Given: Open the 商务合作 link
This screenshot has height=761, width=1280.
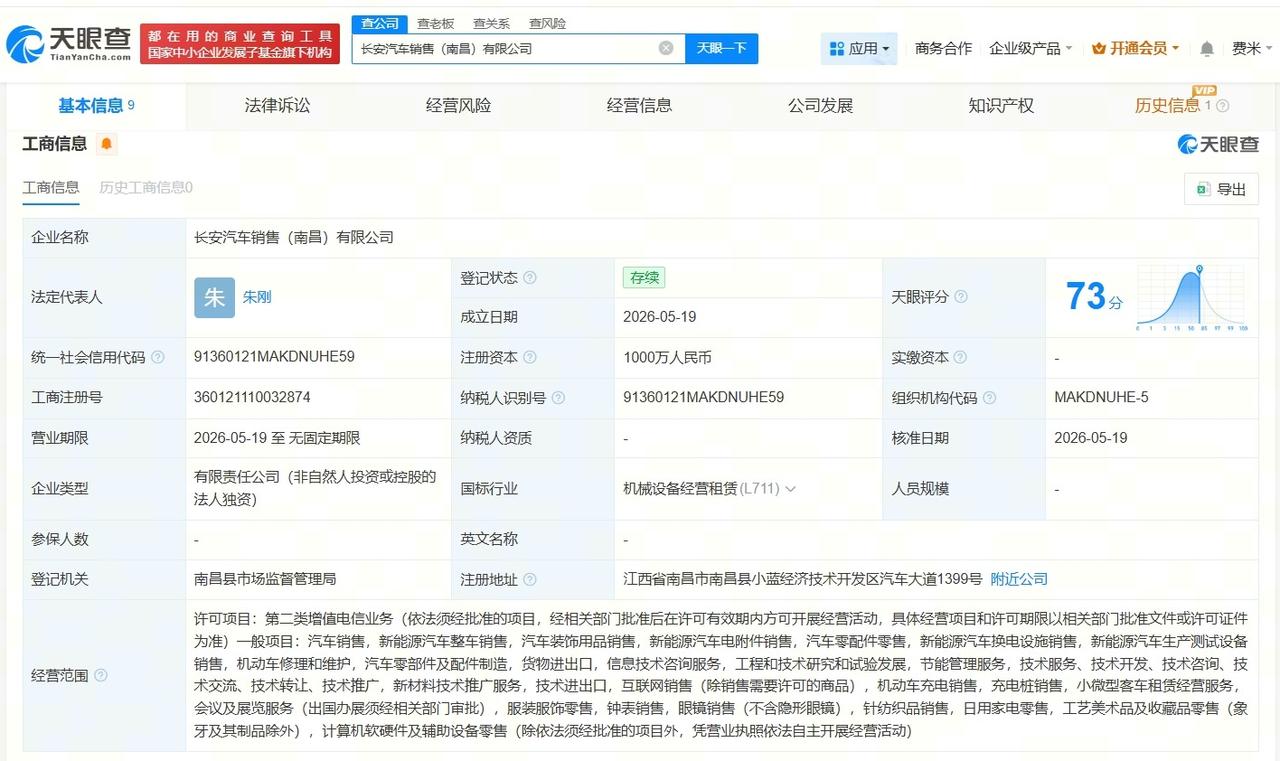Looking at the screenshot, I should [x=943, y=48].
